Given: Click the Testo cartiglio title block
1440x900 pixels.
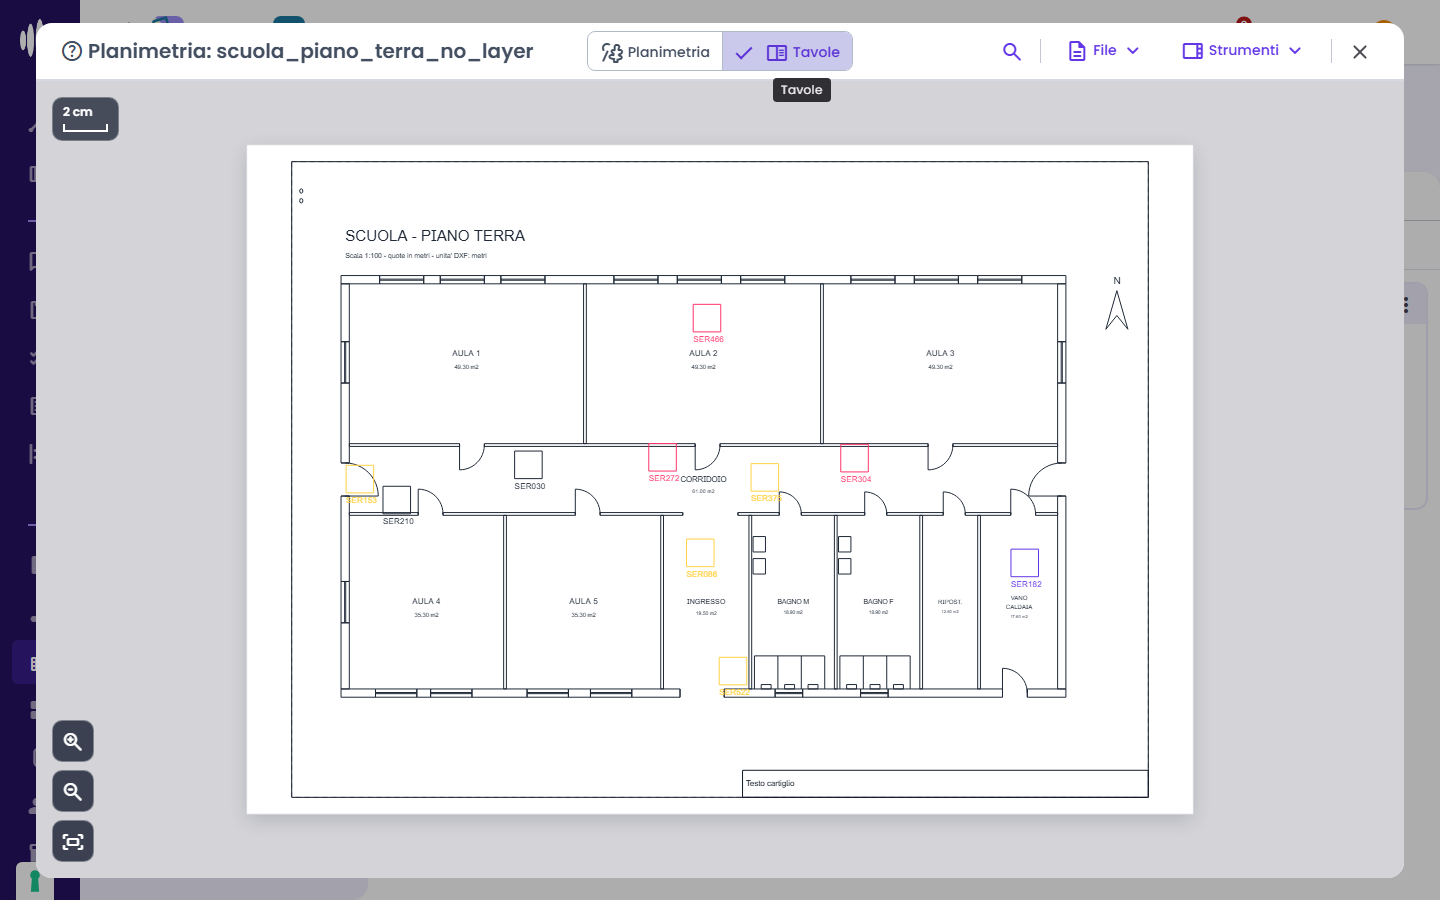Looking at the screenshot, I should click(x=945, y=783).
